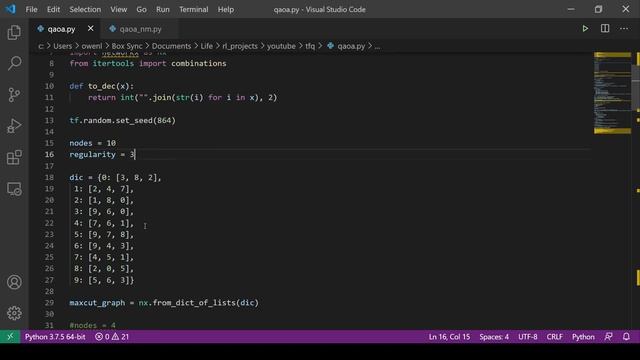Click on '5: [9, 7, 8],' line

click(104, 234)
